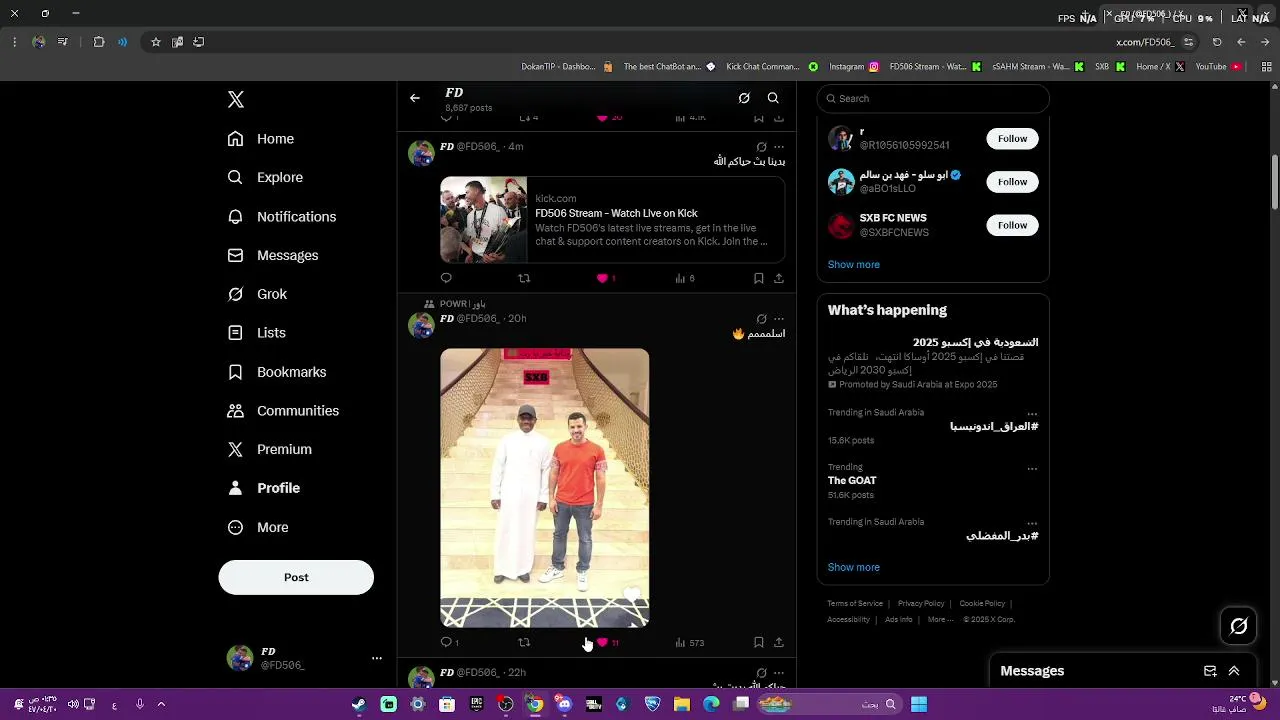View analytics of the 20h photo post
The height and width of the screenshot is (720, 1280).
click(690, 642)
